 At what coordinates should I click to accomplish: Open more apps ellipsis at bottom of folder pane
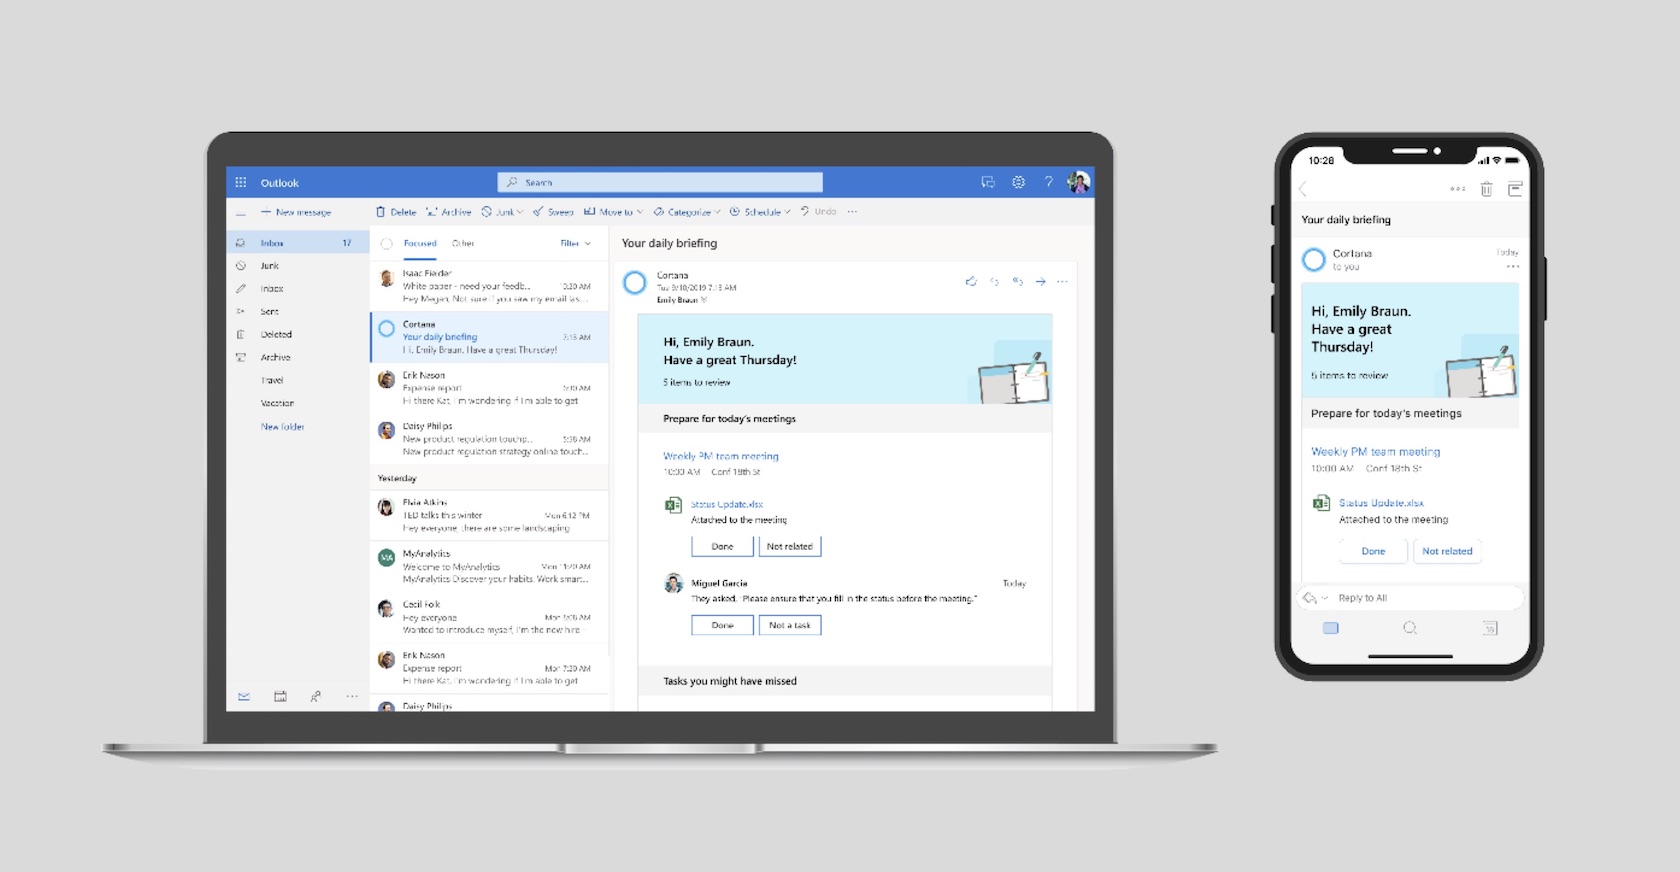click(352, 696)
